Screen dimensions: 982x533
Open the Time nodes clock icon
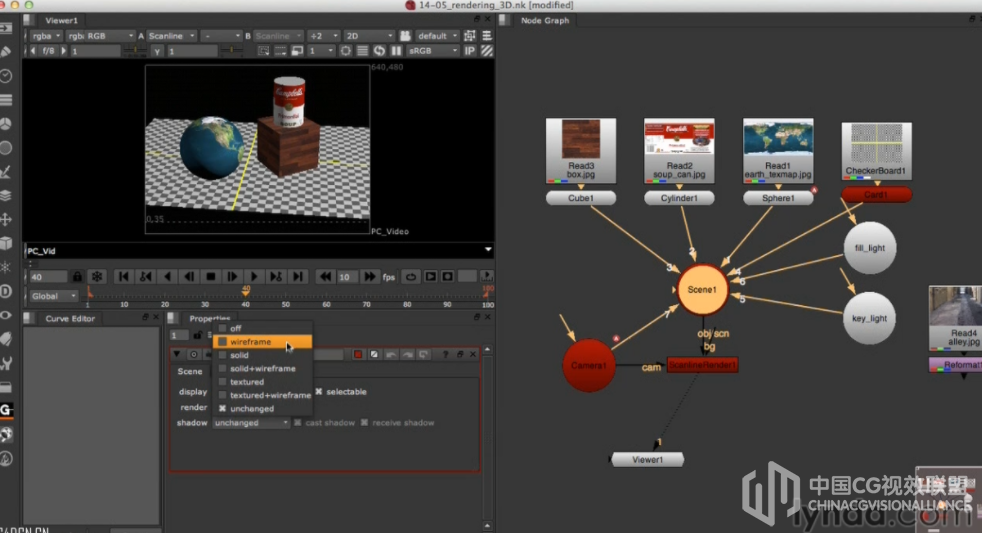tap(6, 76)
